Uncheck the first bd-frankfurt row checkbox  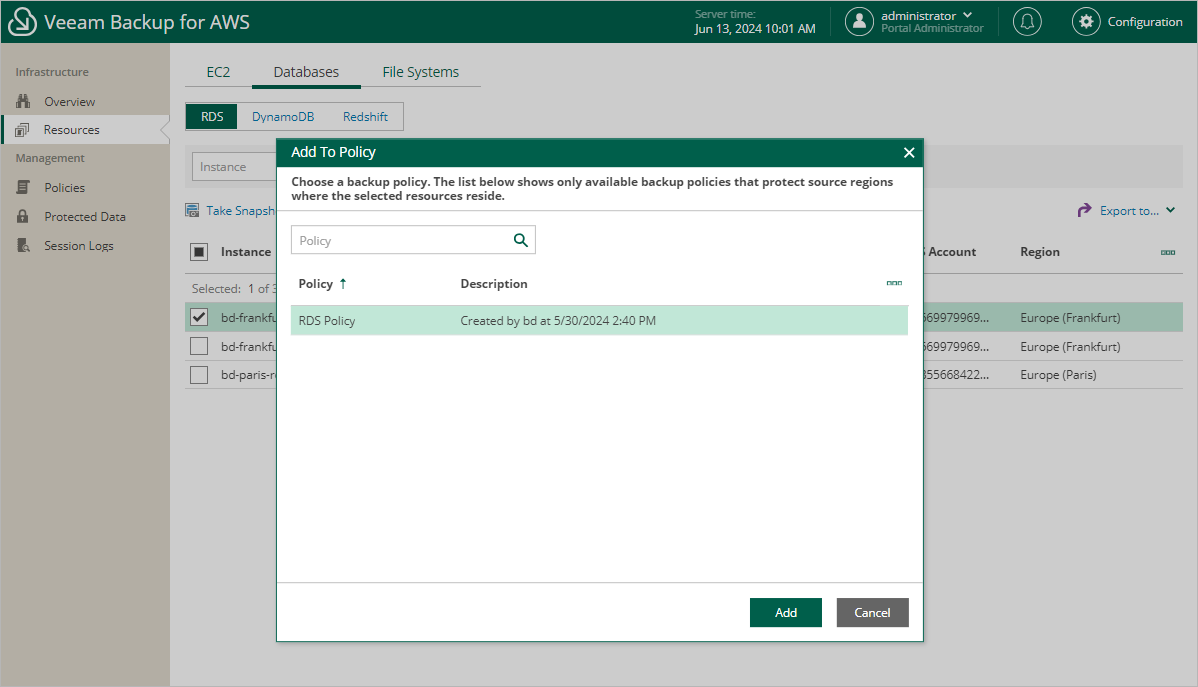coord(199,317)
